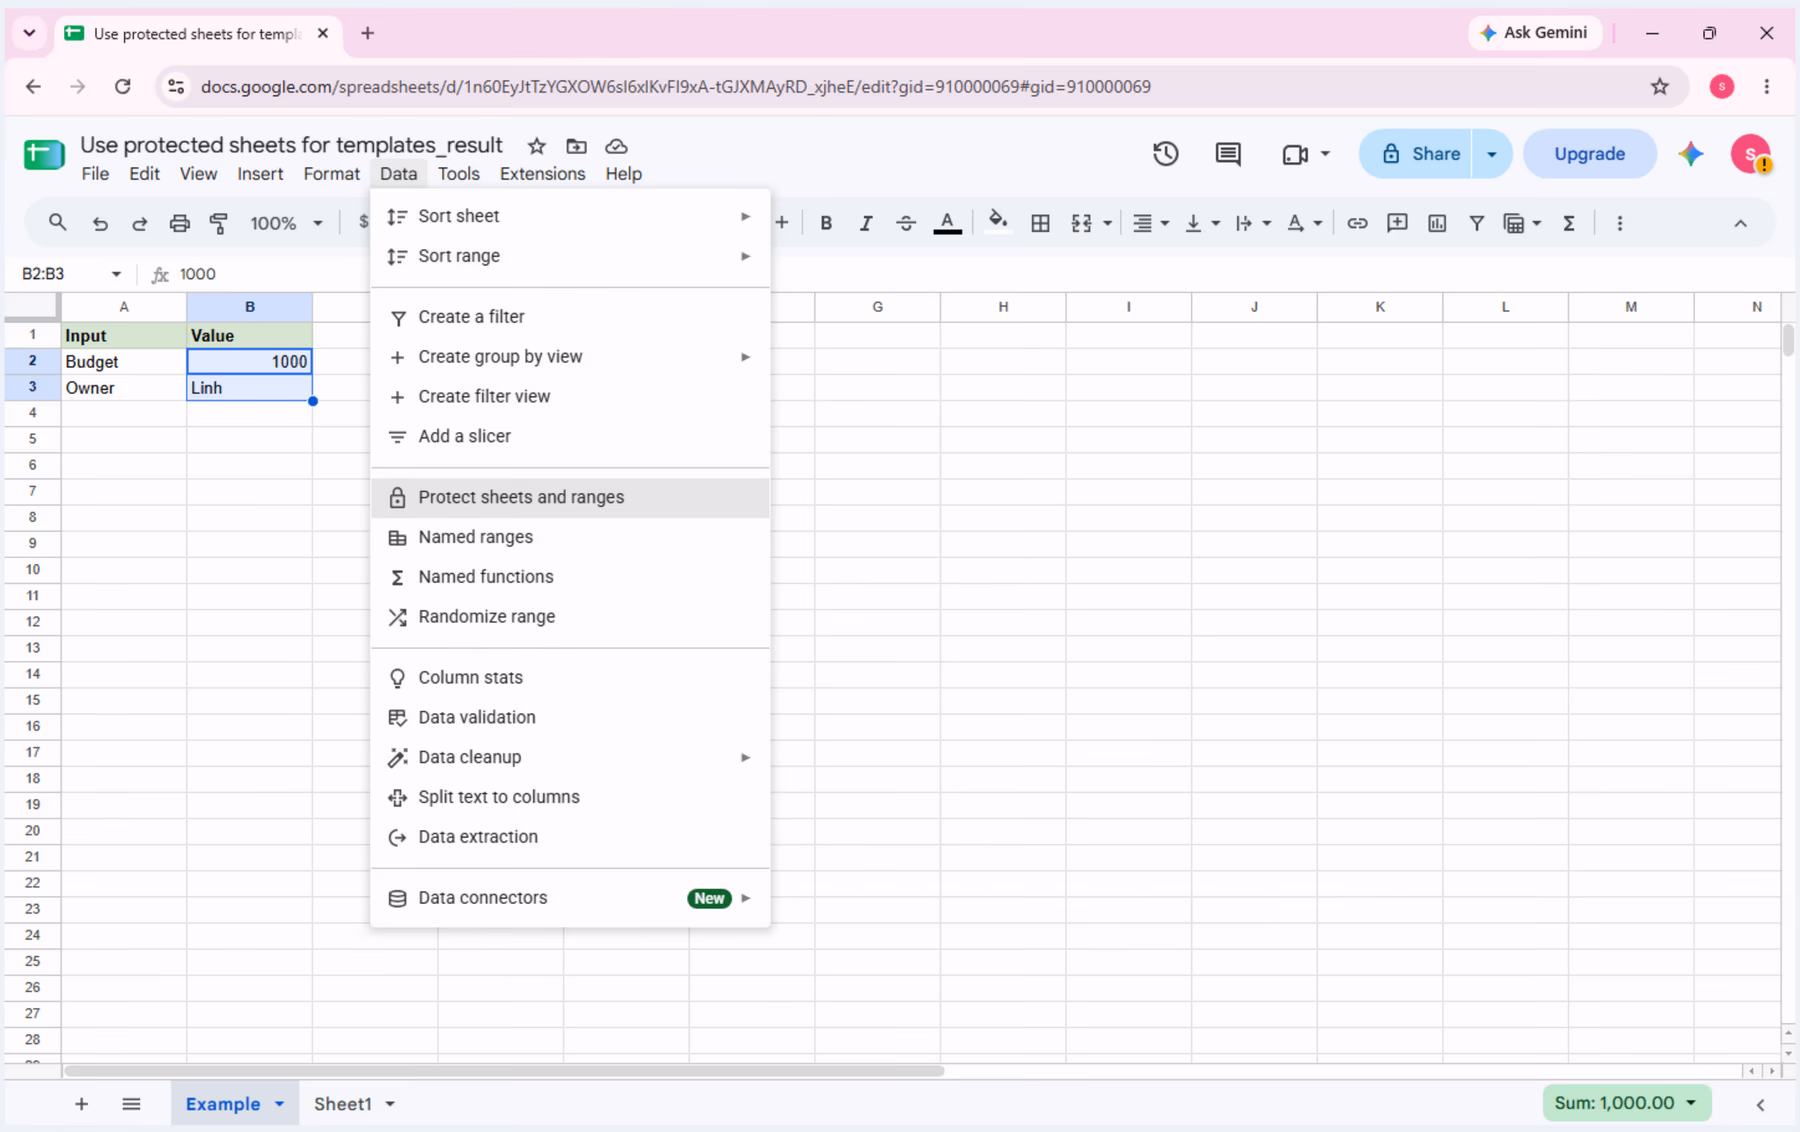Click the print icon in toolbar
Image resolution: width=1800 pixels, height=1132 pixels.
(x=179, y=223)
